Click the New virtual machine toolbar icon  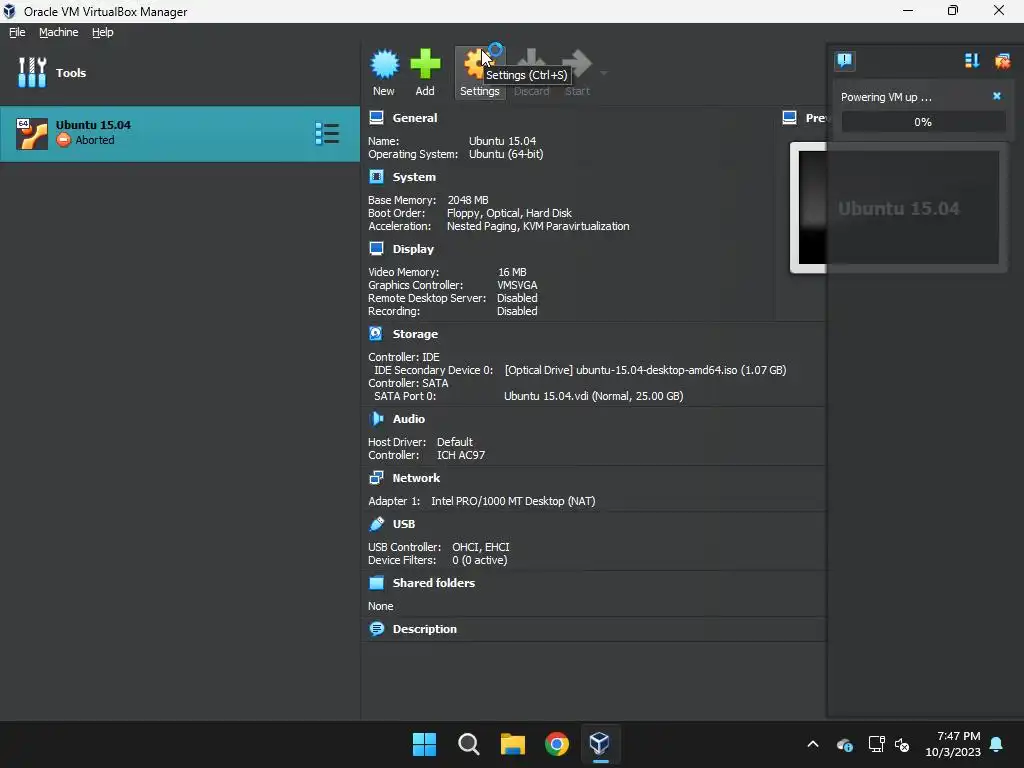384,64
